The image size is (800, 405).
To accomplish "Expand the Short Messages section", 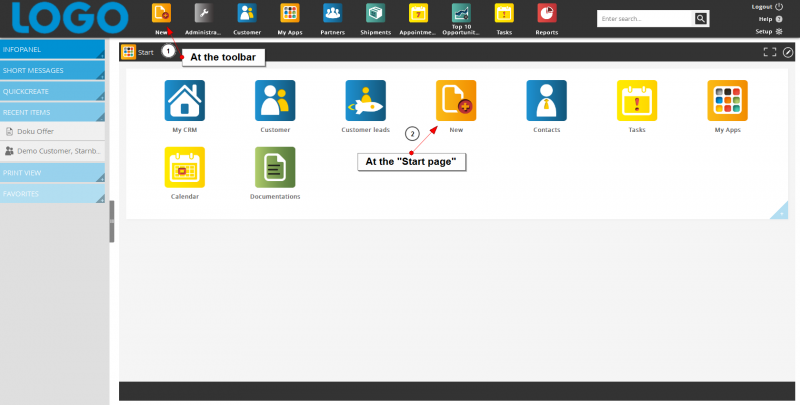I will pos(53,70).
